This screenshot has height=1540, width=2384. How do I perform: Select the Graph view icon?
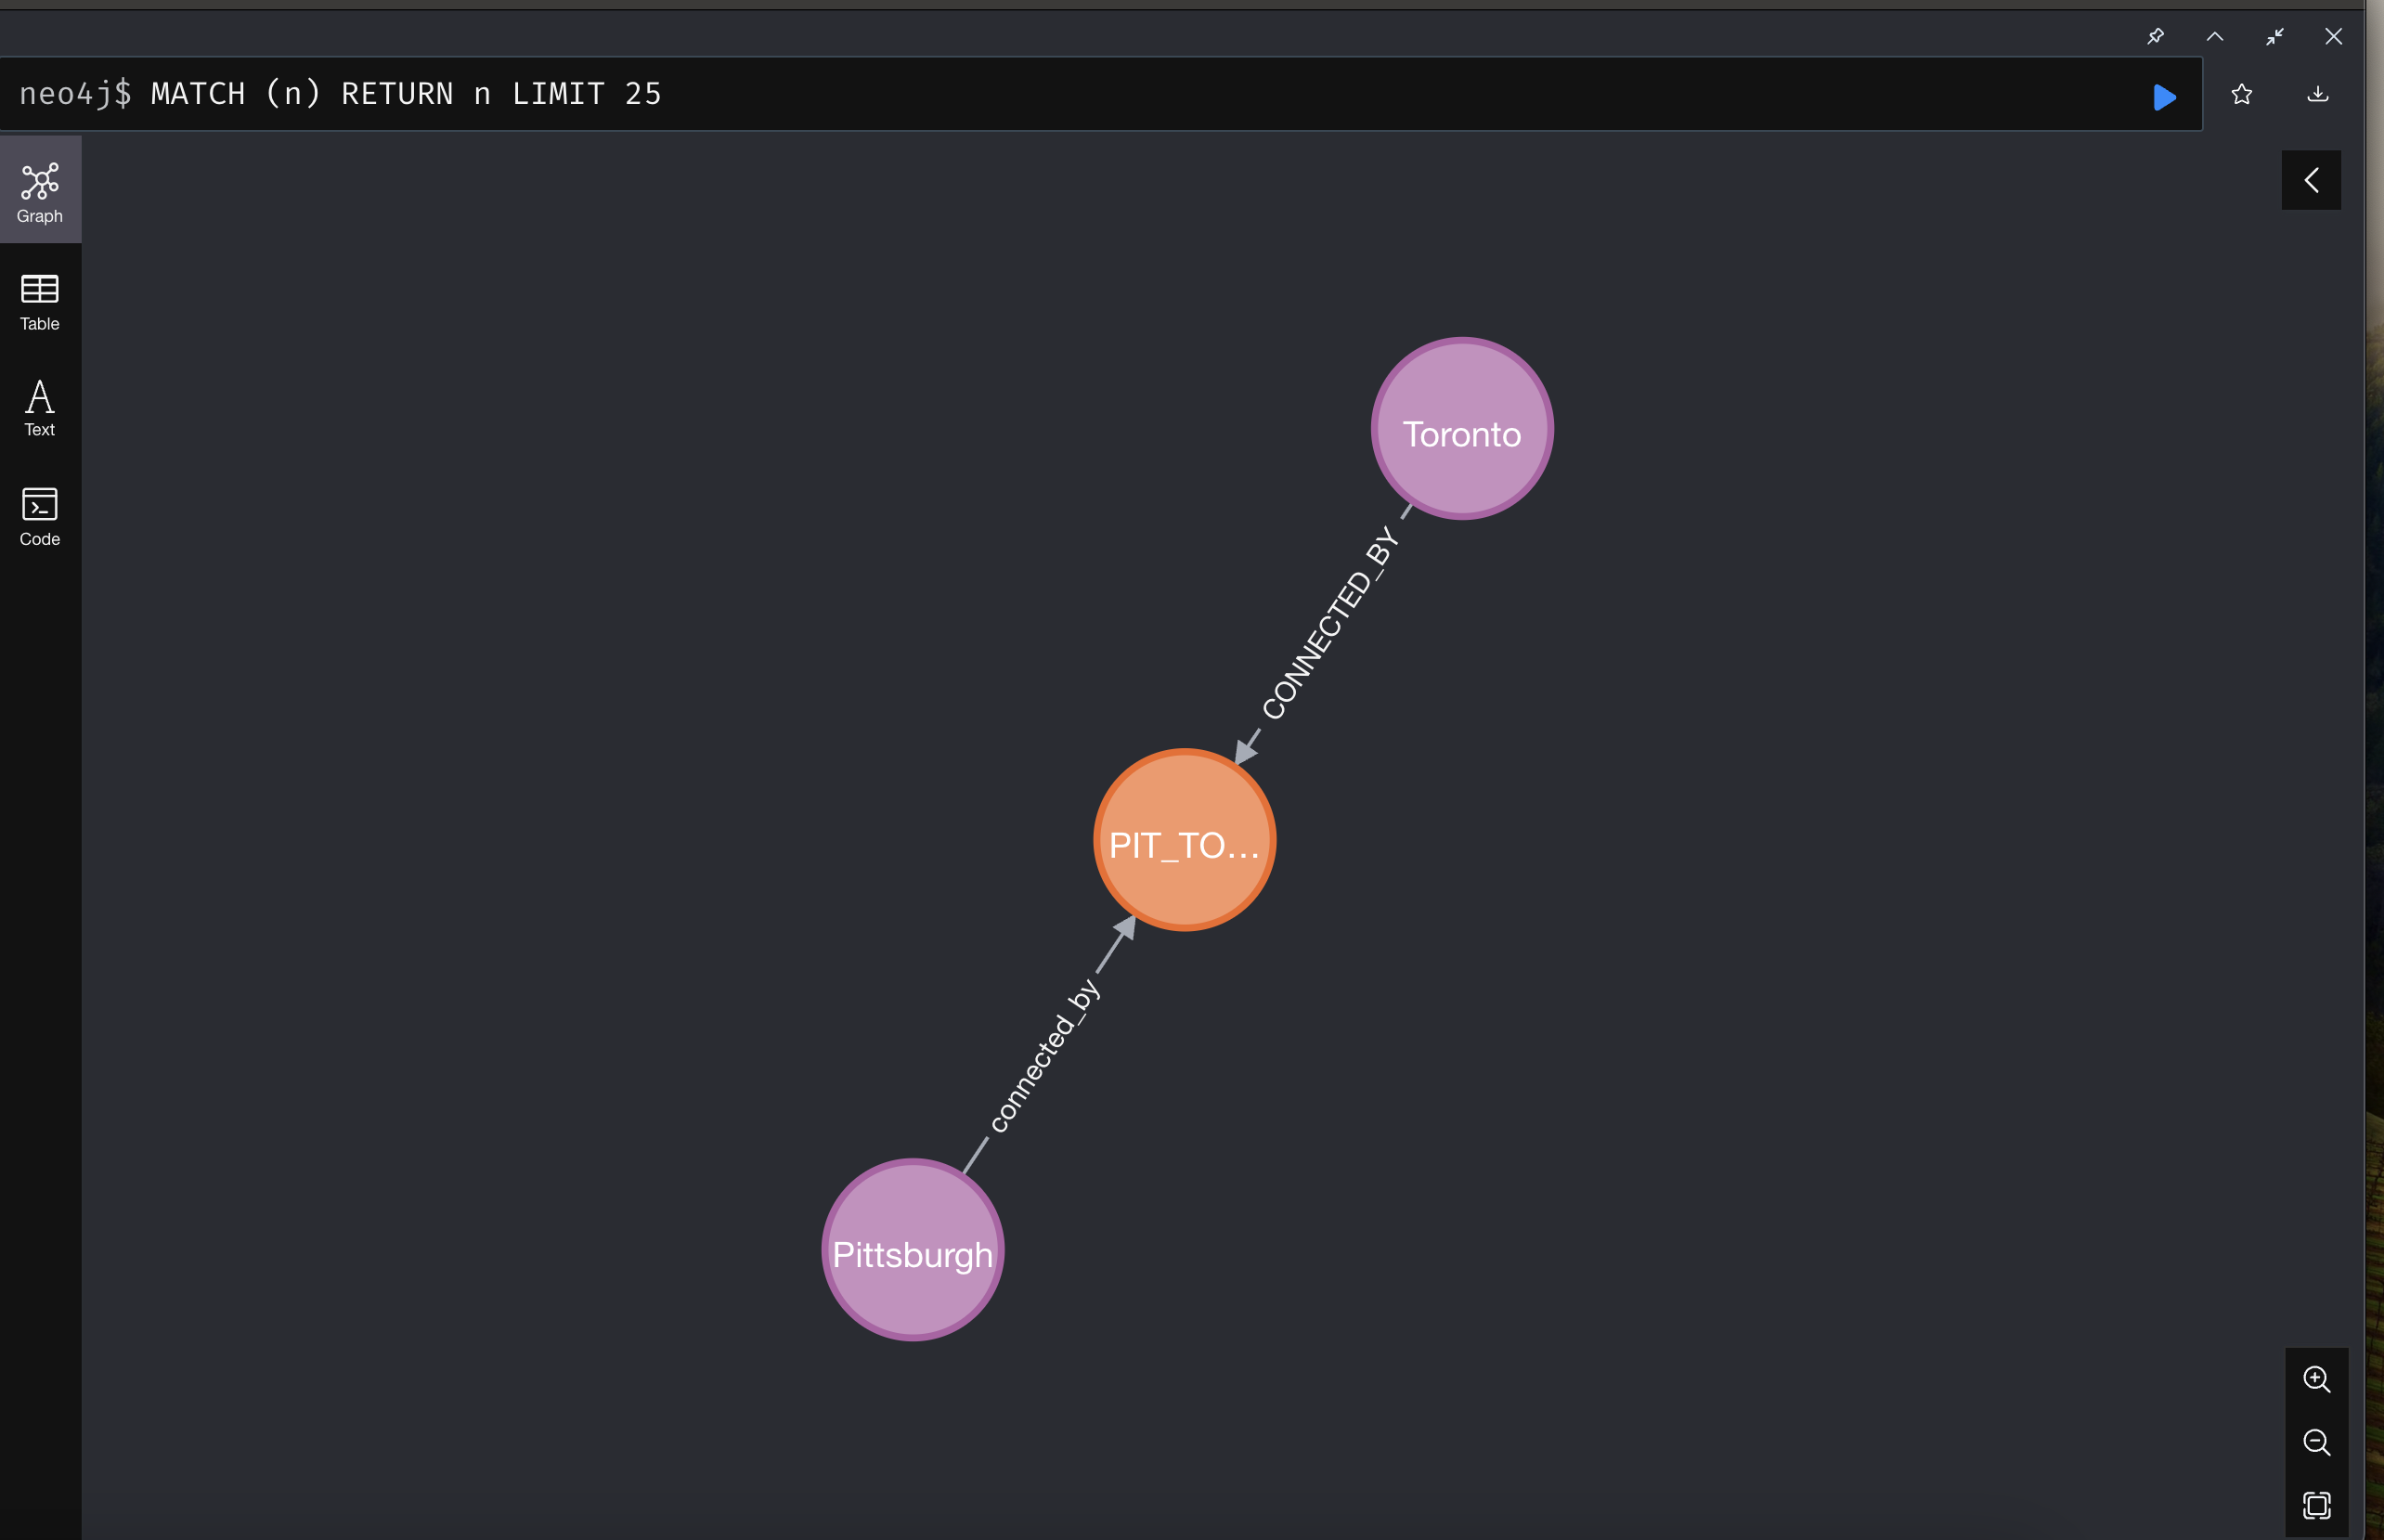click(x=39, y=190)
